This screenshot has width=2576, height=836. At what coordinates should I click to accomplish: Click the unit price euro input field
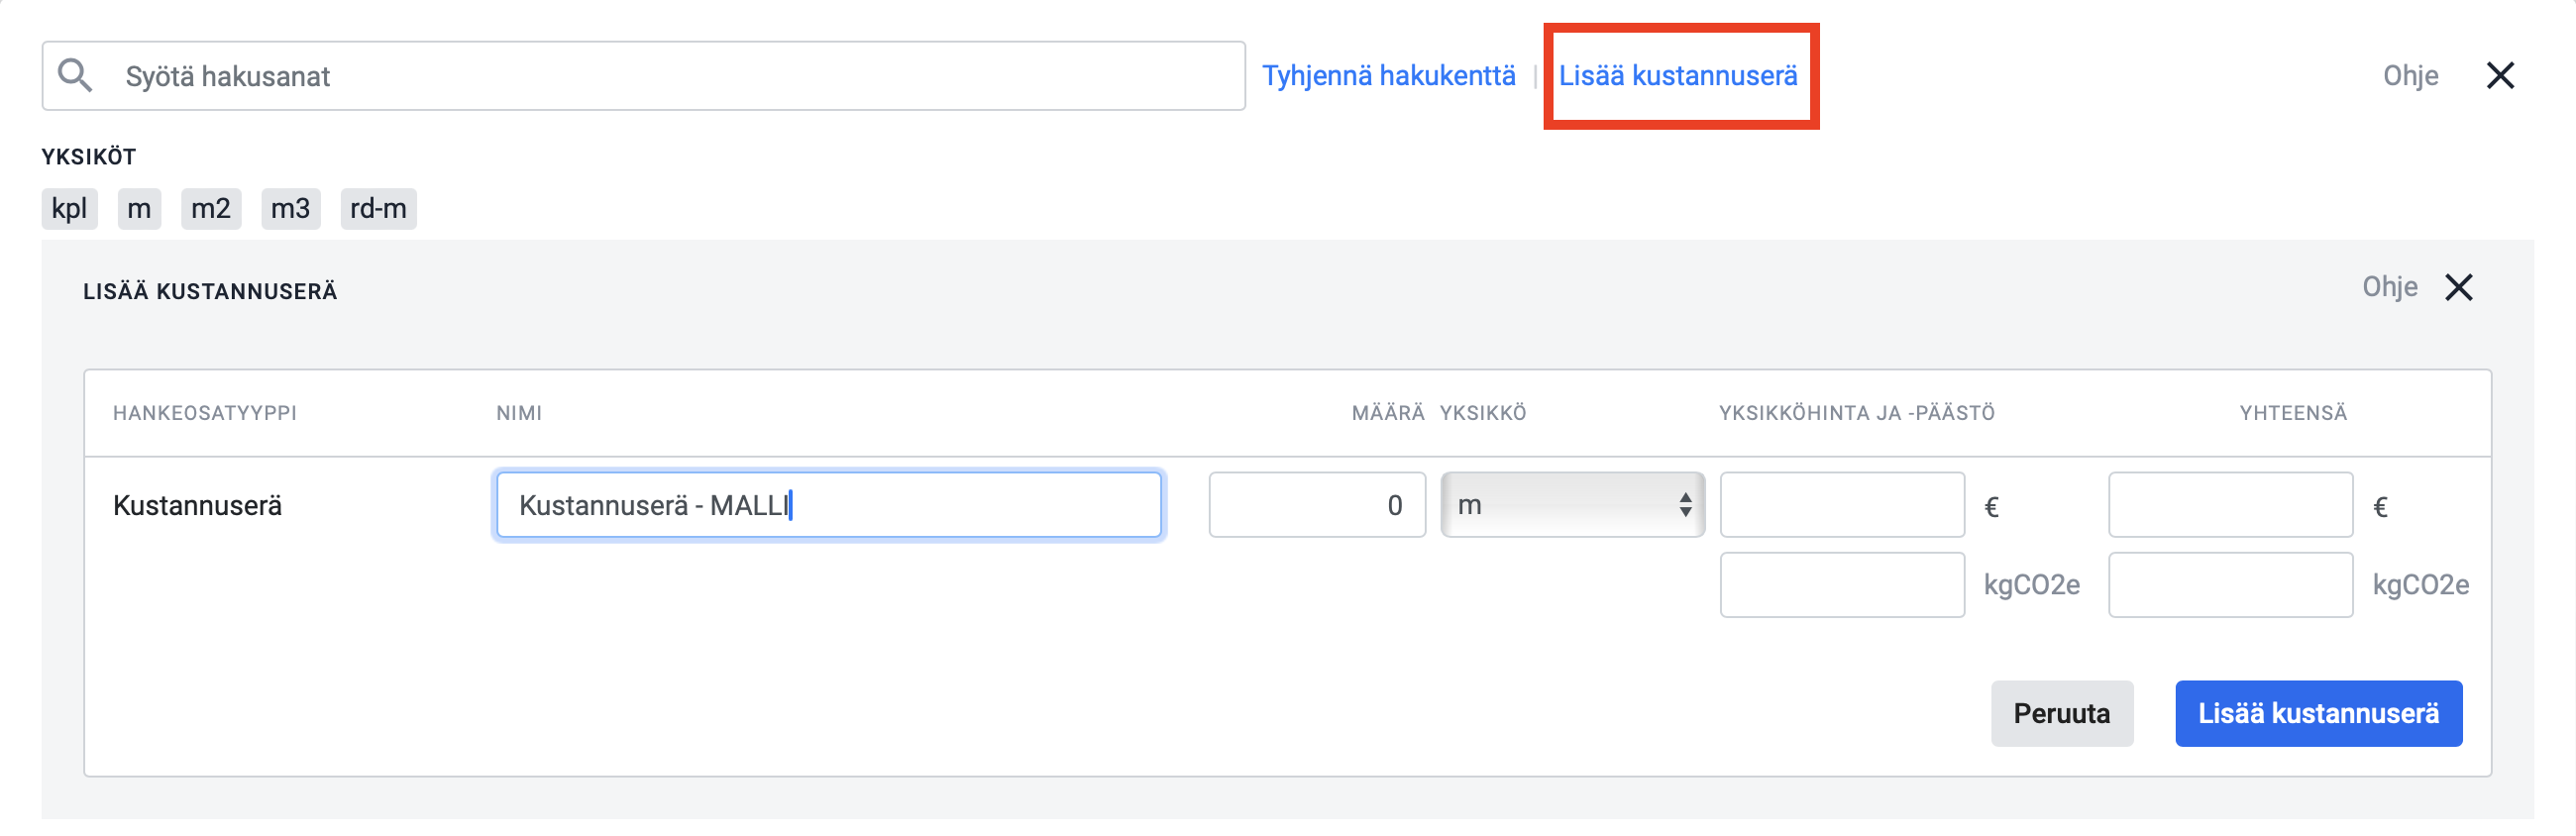point(1842,505)
